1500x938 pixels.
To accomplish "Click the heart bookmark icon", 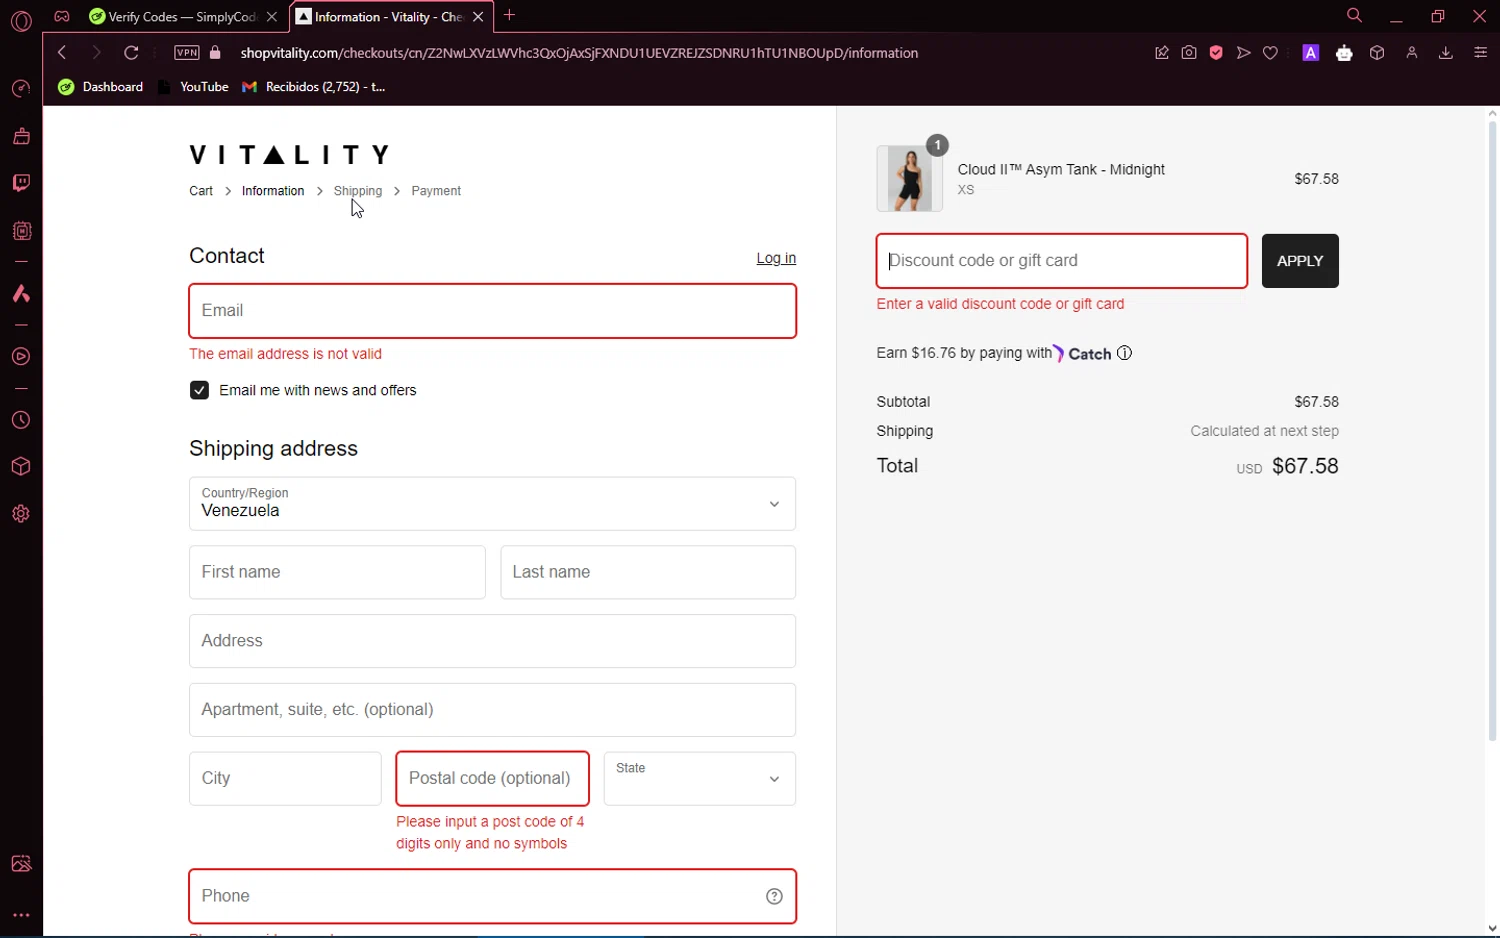I will 1270,53.
